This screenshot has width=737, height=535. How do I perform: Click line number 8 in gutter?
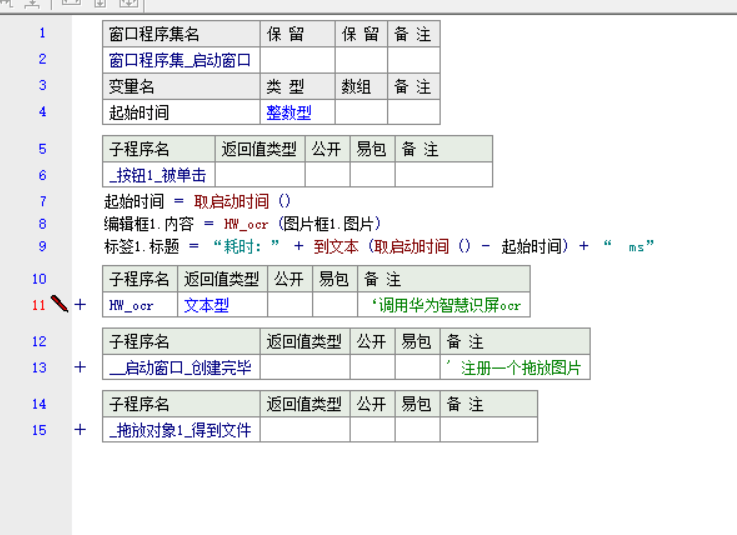(42, 224)
